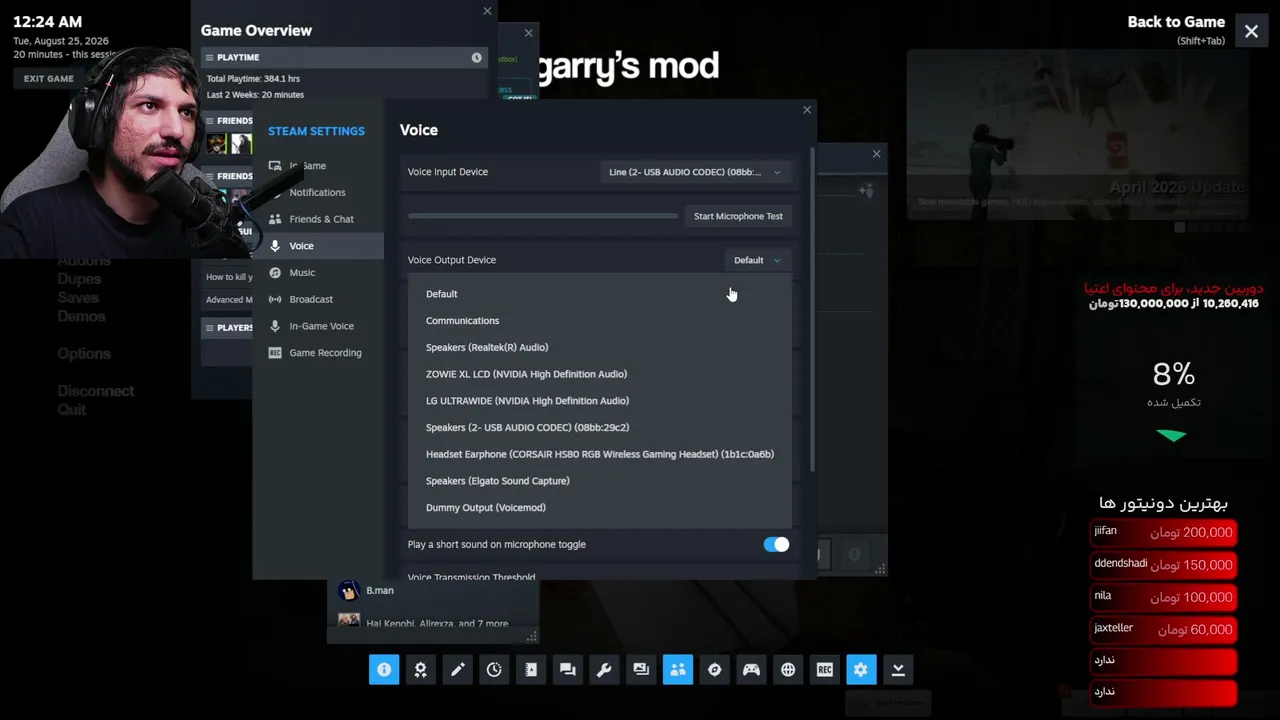
Task: Click the jaxteller top donor row
Action: pos(1163,629)
